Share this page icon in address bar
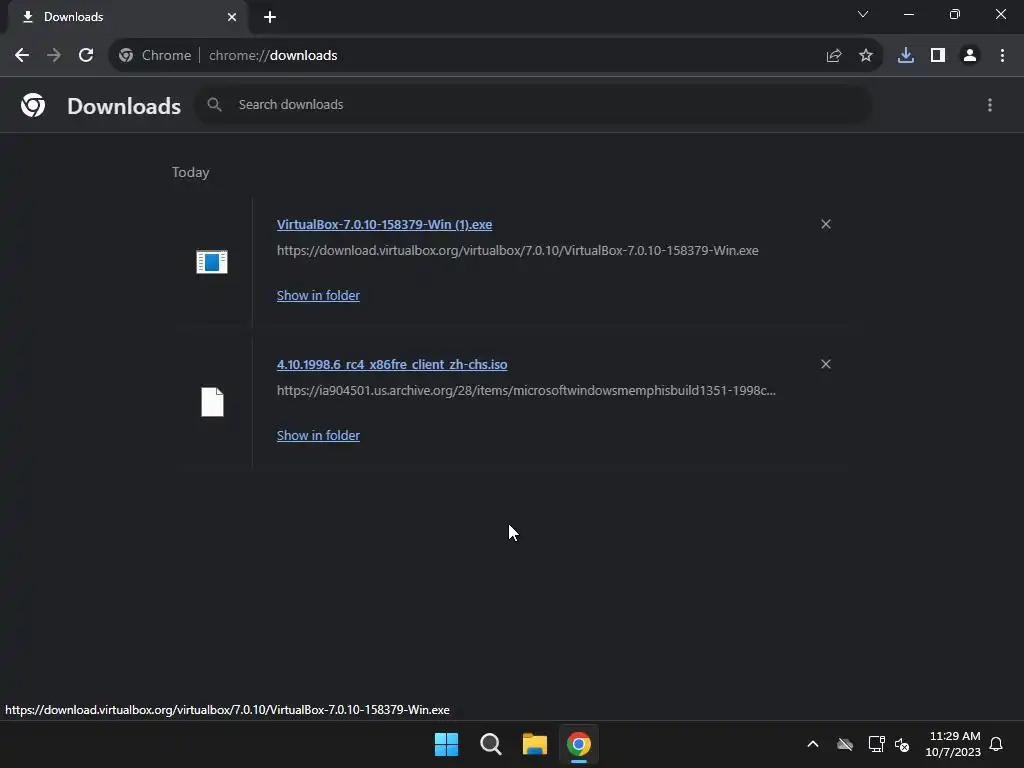Image resolution: width=1024 pixels, height=768 pixels. click(x=833, y=56)
